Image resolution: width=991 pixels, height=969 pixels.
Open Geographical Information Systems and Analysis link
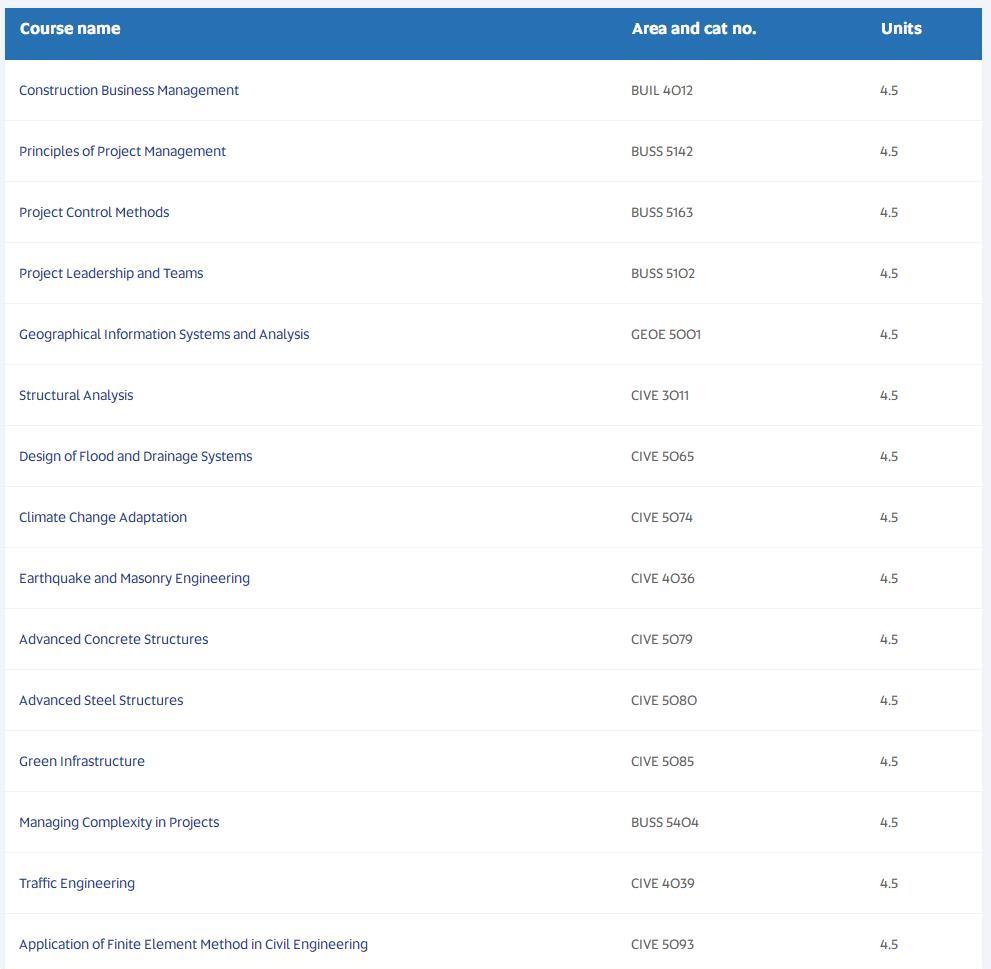pyautogui.click(x=164, y=334)
